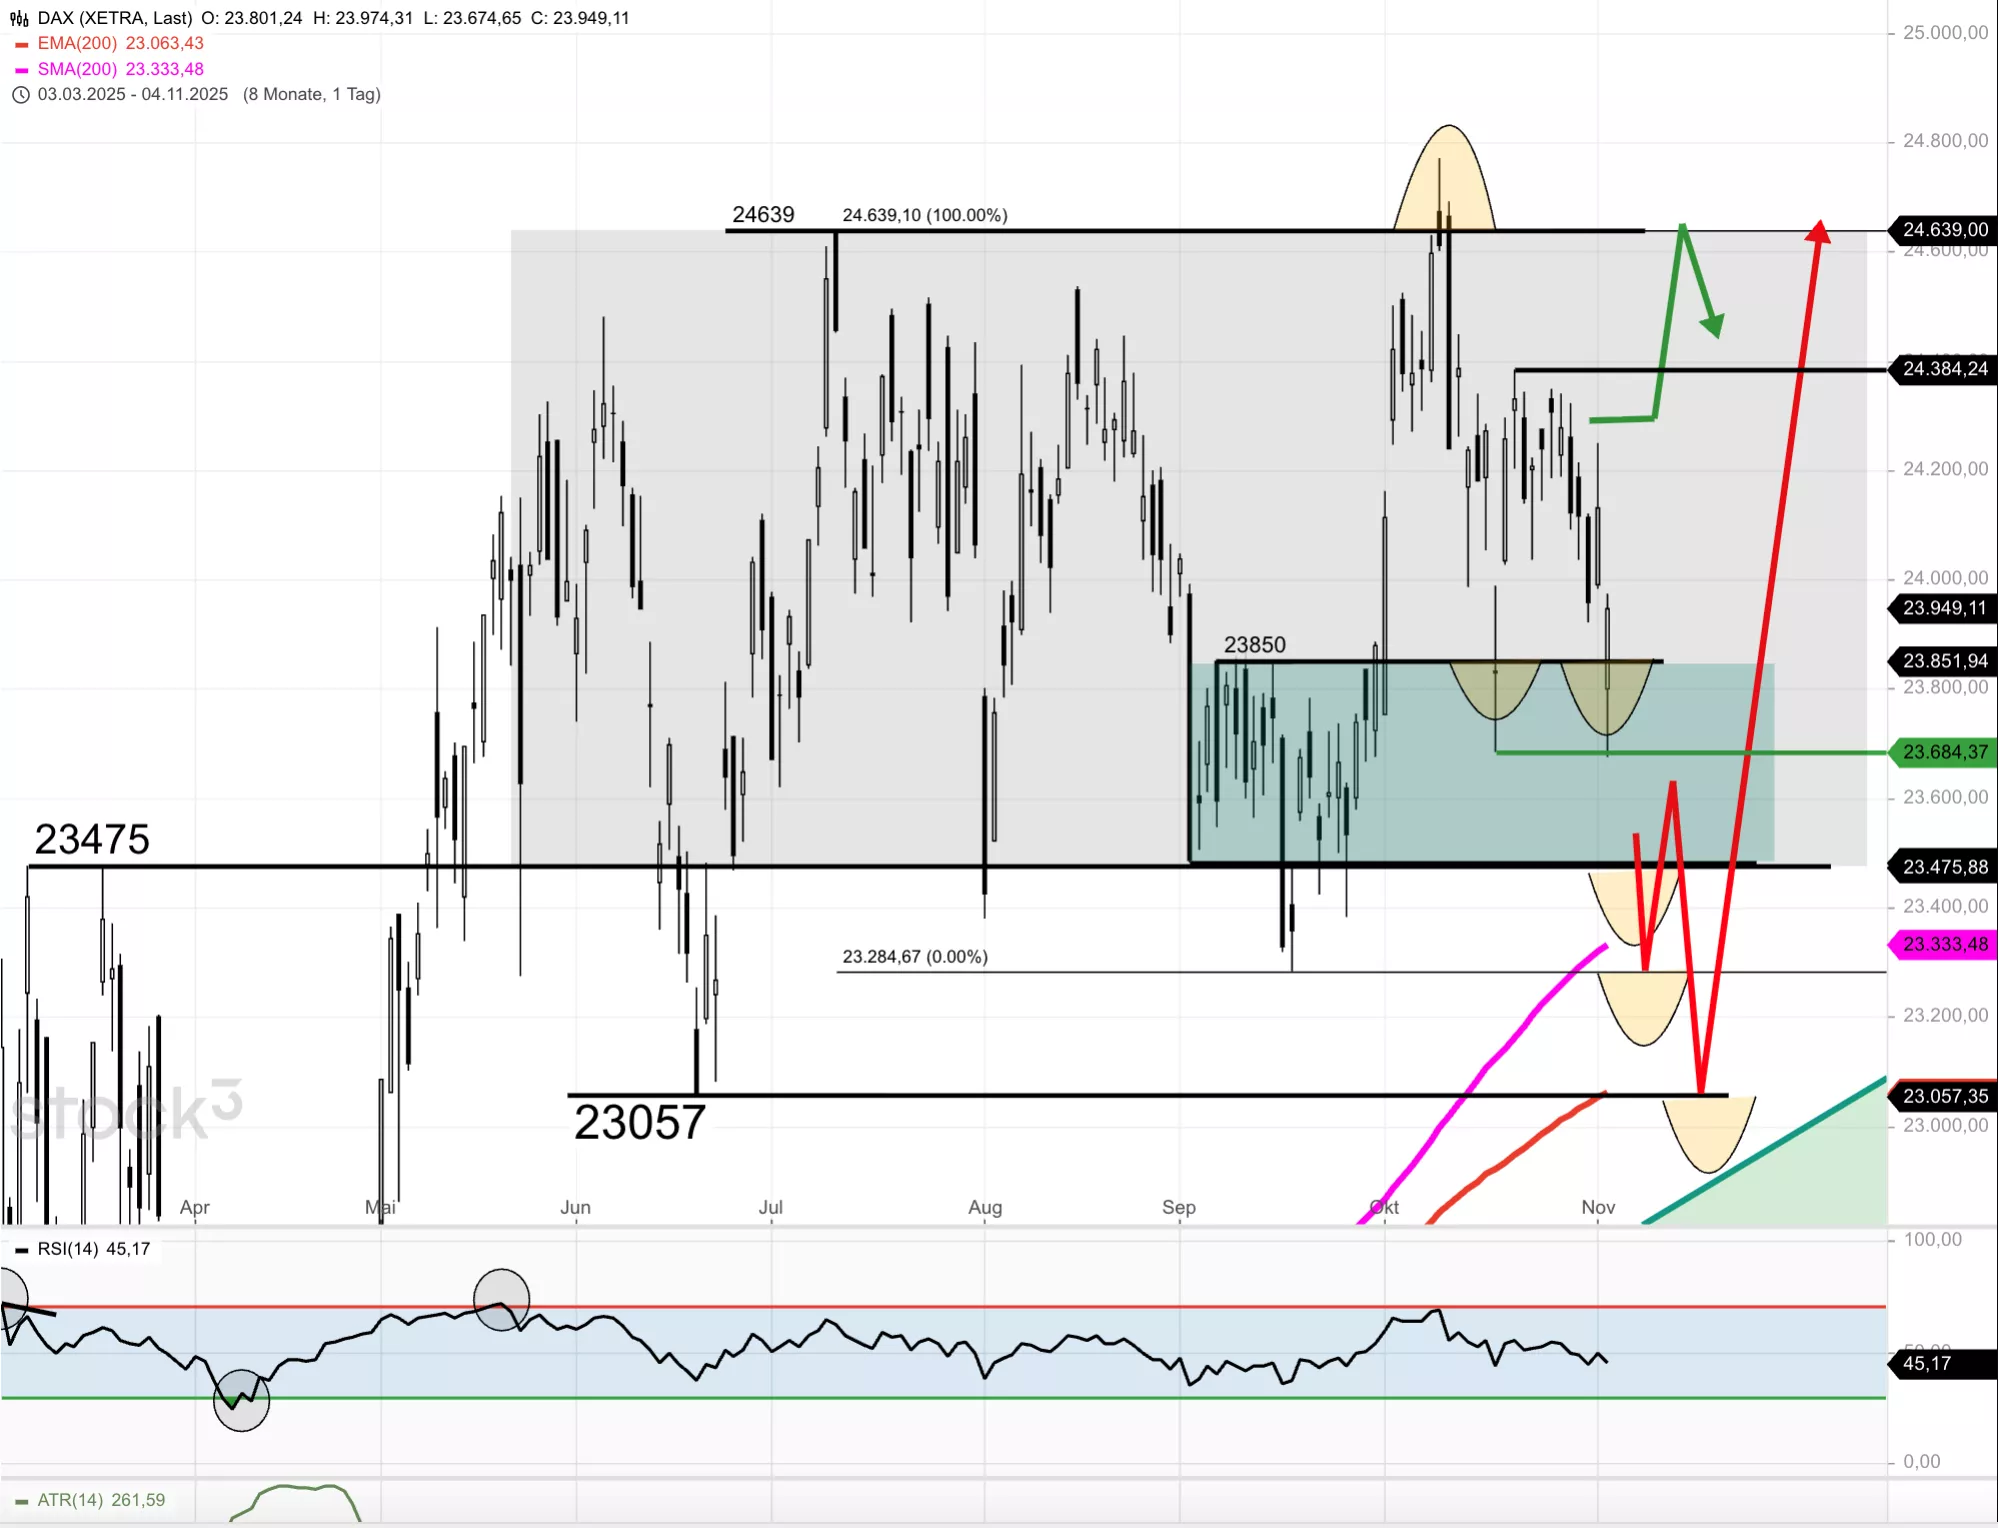Click the red arrowhead at 24.639 level

pos(1817,232)
